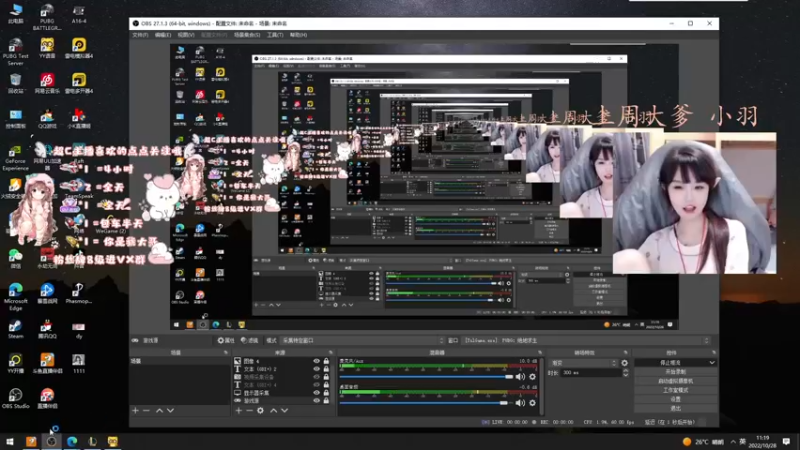Image resolution: width=800 pixels, height=450 pixels.
Task: Open 麦克风/Aux audio settings gear
Action: click(533, 377)
